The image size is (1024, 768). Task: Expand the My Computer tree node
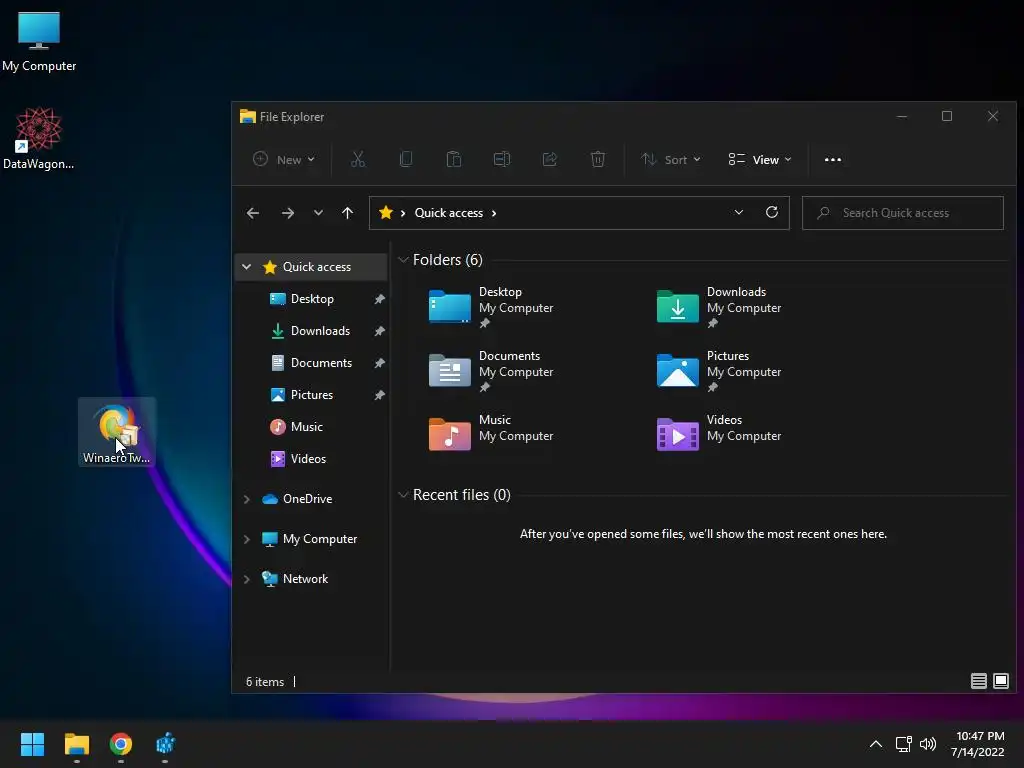(x=246, y=539)
